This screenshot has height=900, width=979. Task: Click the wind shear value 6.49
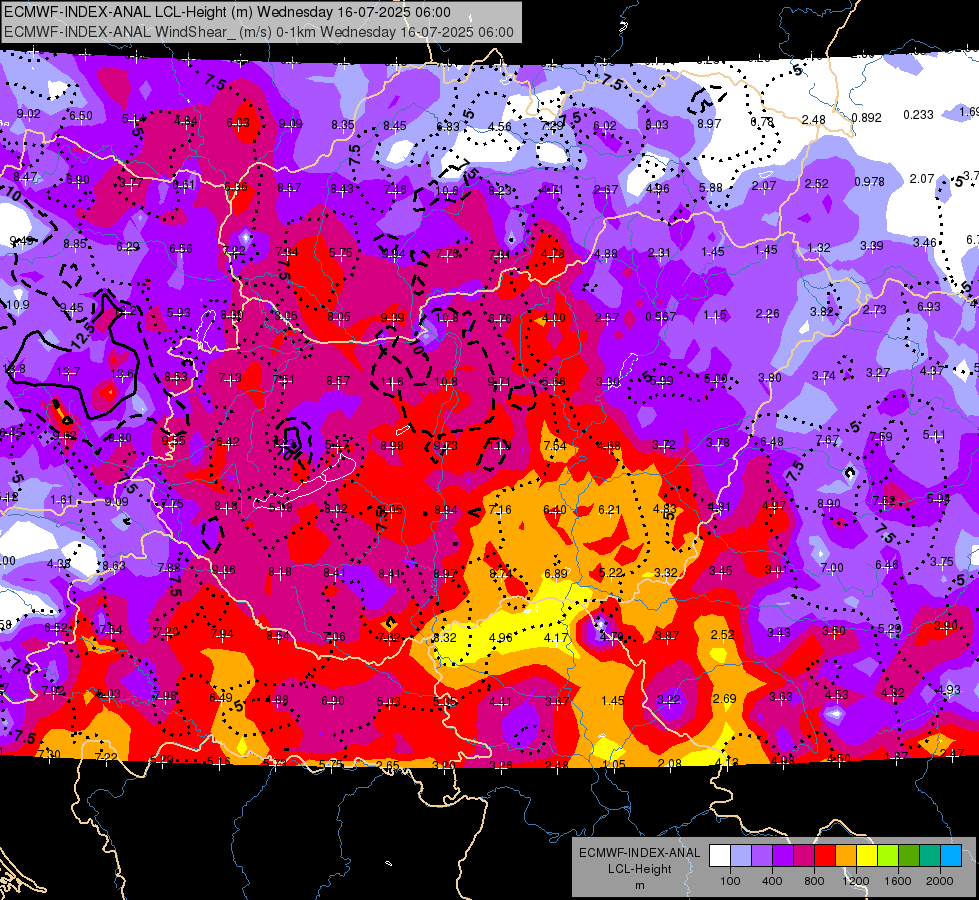[x=220, y=698]
